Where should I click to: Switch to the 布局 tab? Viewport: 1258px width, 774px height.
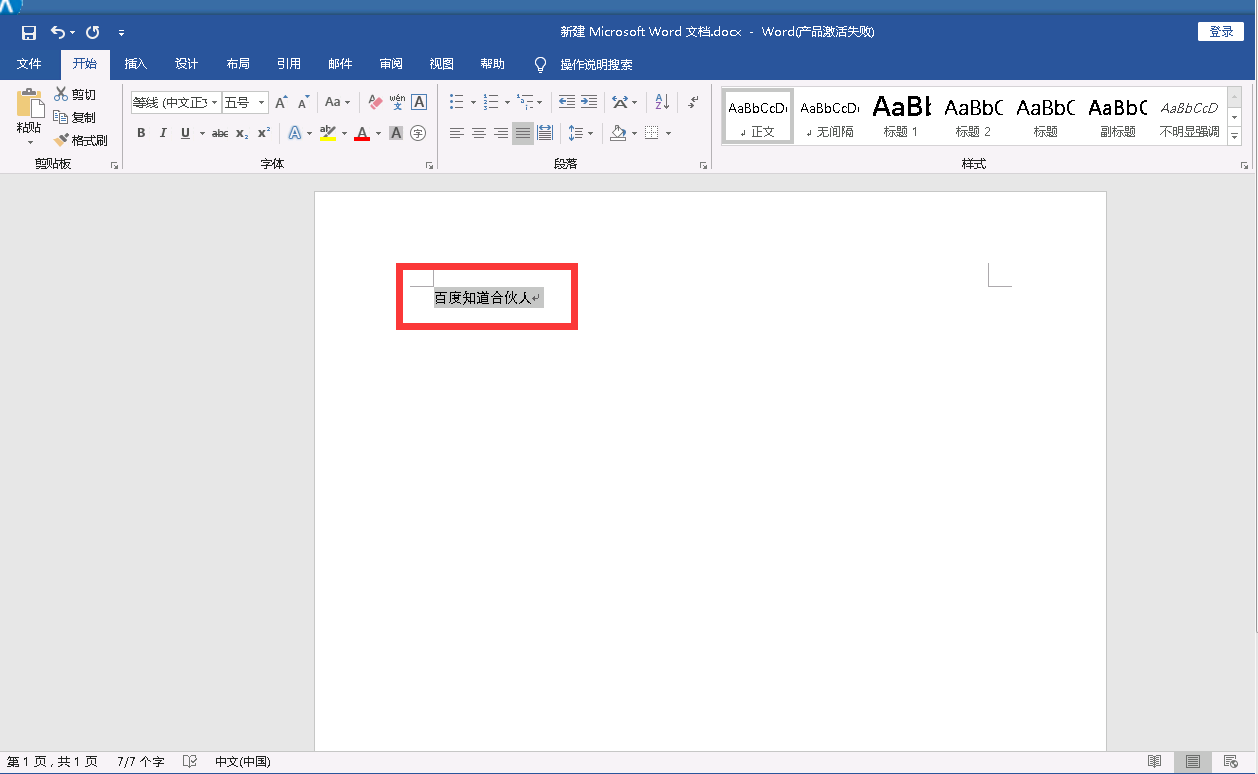pos(238,64)
